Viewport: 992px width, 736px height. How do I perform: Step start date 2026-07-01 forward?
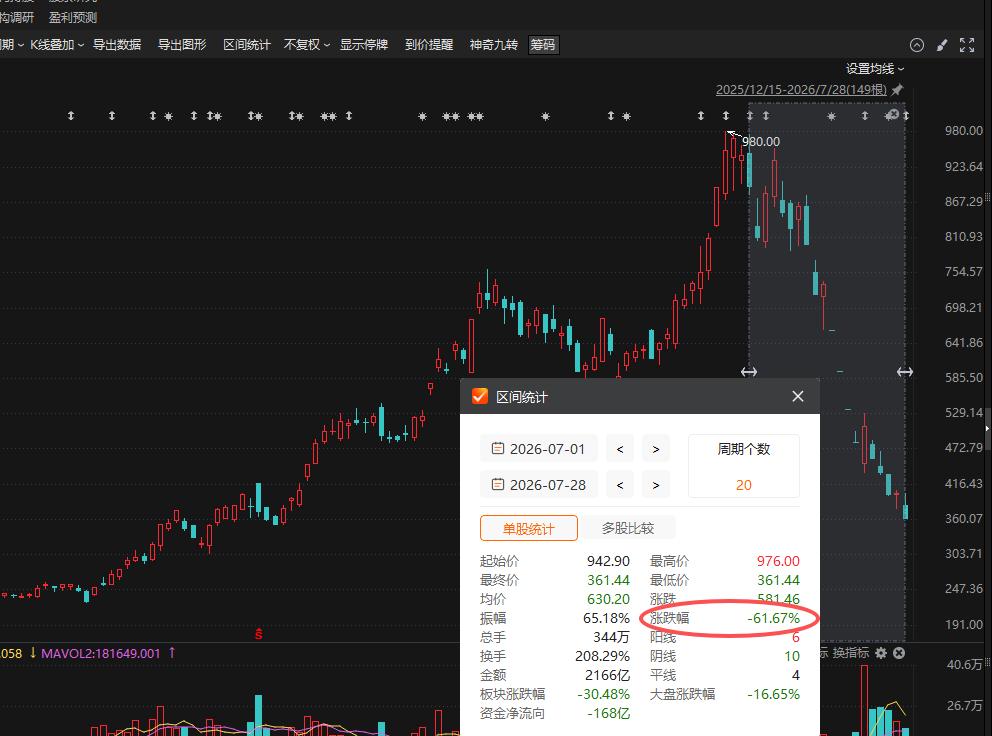click(656, 449)
